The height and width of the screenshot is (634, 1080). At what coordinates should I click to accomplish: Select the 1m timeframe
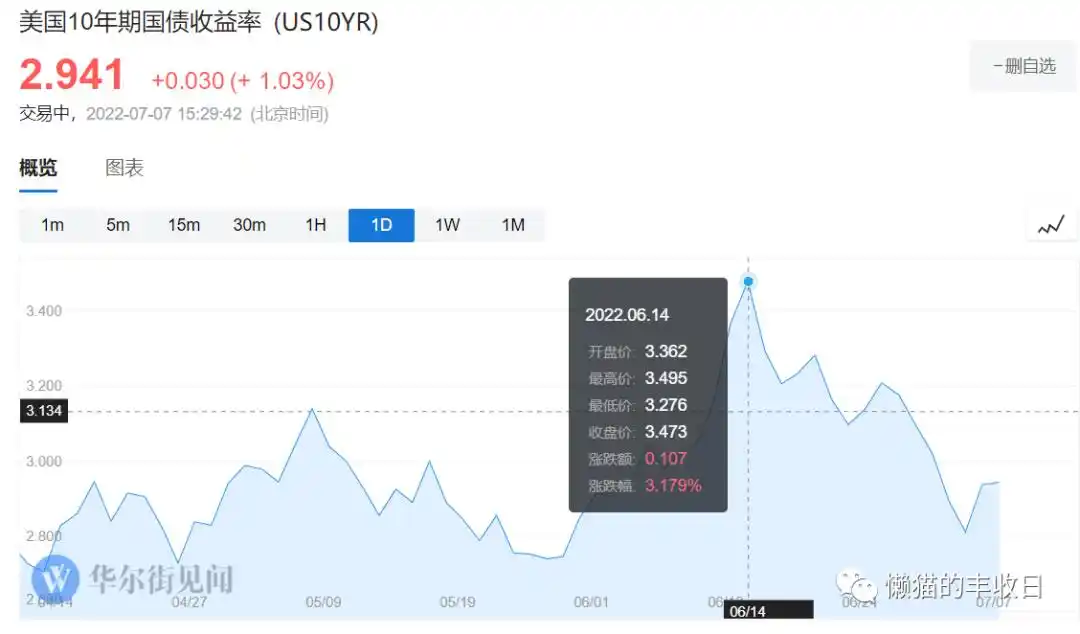coord(52,225)
